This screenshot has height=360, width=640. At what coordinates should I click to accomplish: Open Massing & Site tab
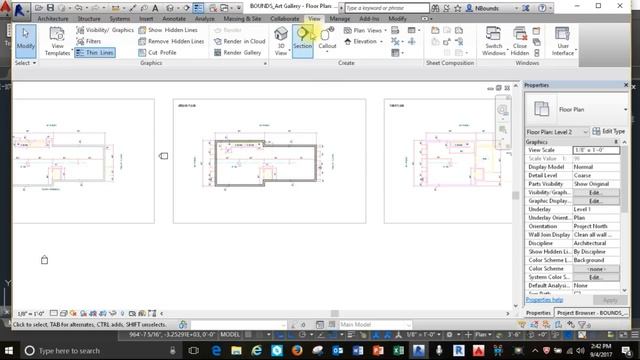[242, 19]
